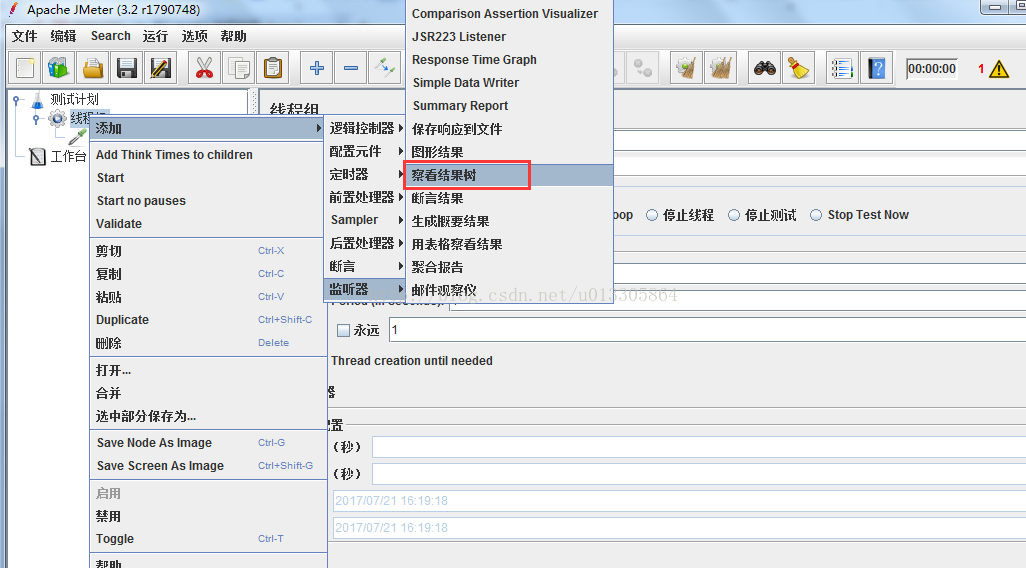Image resolution: width=1026 pixels, height=568 pixels.
Task: Choose Response Time Graph listener
Action: click(x=509, y=60)
